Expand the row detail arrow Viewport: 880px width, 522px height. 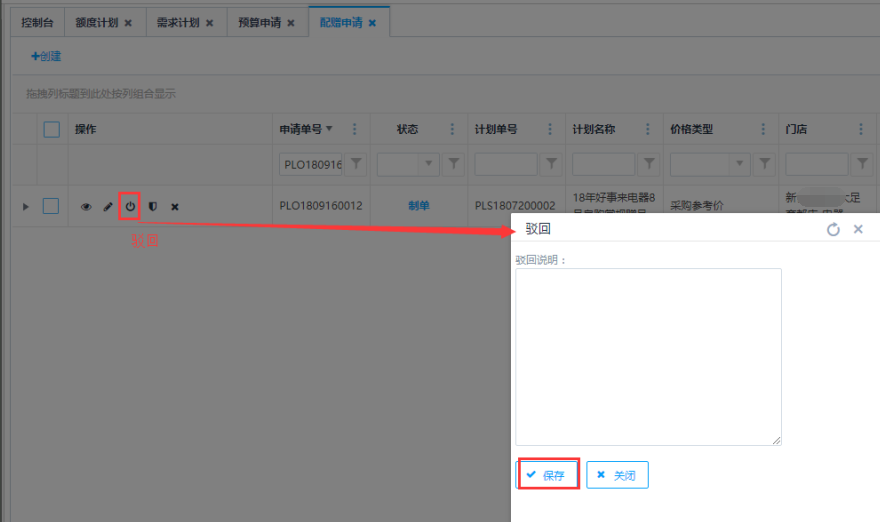click(x=26, y=207)
